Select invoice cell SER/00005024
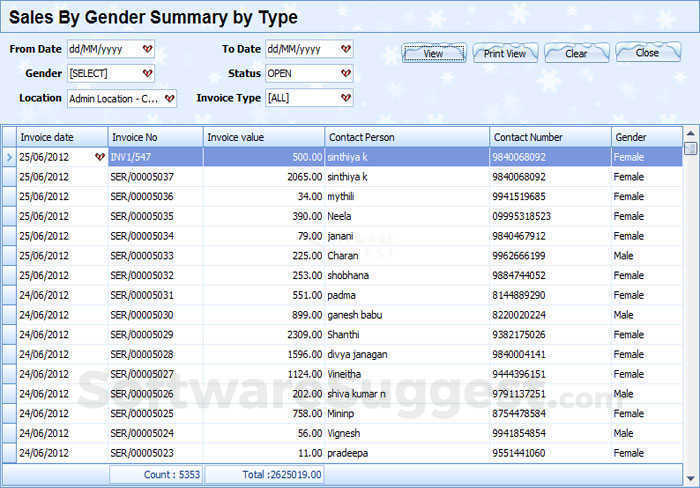 point(156,433)
